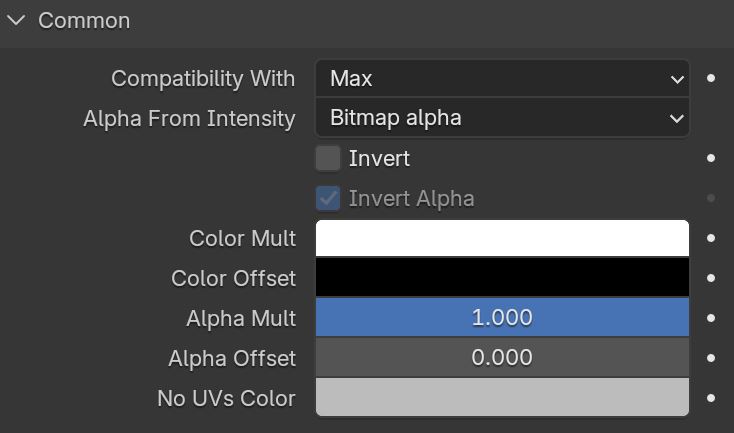Image resolution: width=734 pixels, height=433 pixels.
Task: Enable the Invert checkbox
Action: [328, 158]
